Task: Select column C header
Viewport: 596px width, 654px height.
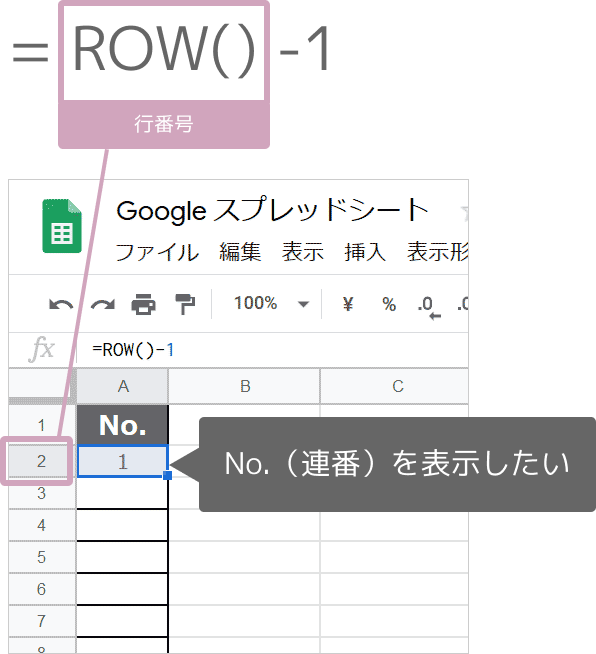Action: click(x=395, y=386)
